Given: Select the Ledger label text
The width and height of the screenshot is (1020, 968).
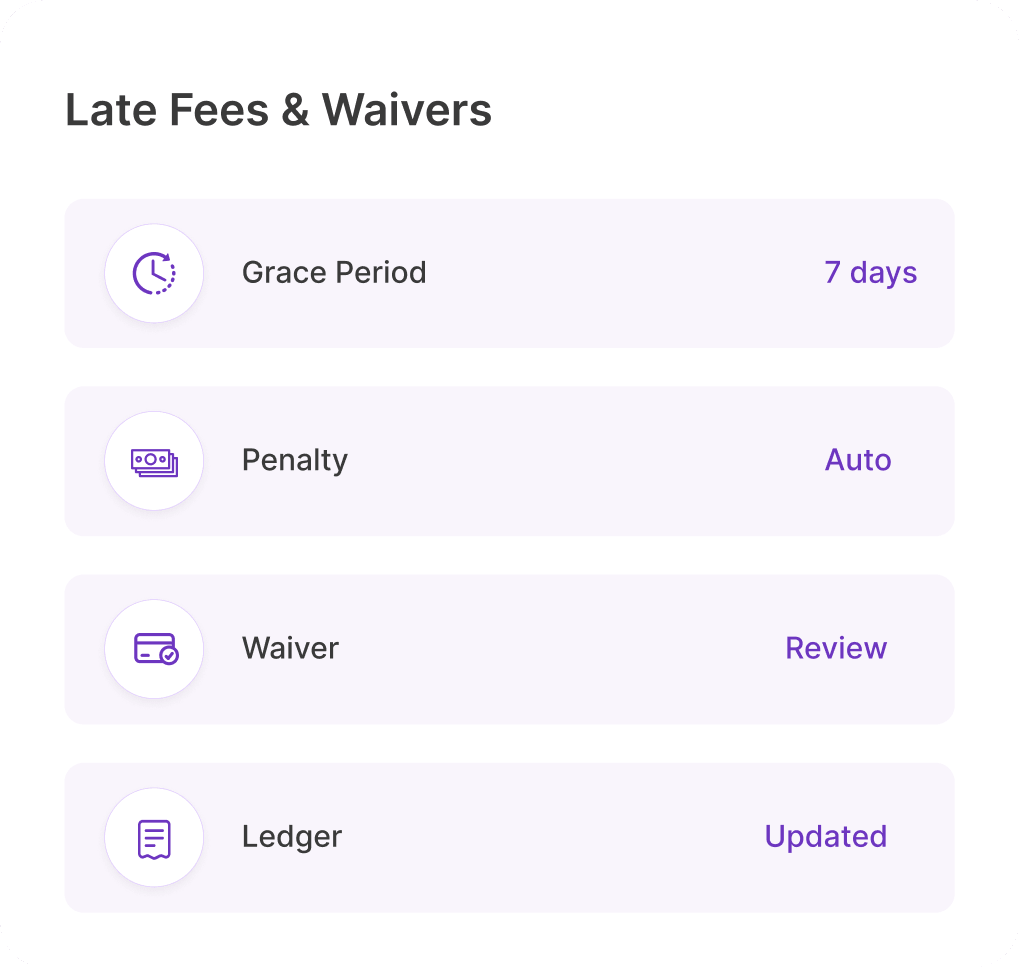Looking at the screenshot, I should [291, 837].
